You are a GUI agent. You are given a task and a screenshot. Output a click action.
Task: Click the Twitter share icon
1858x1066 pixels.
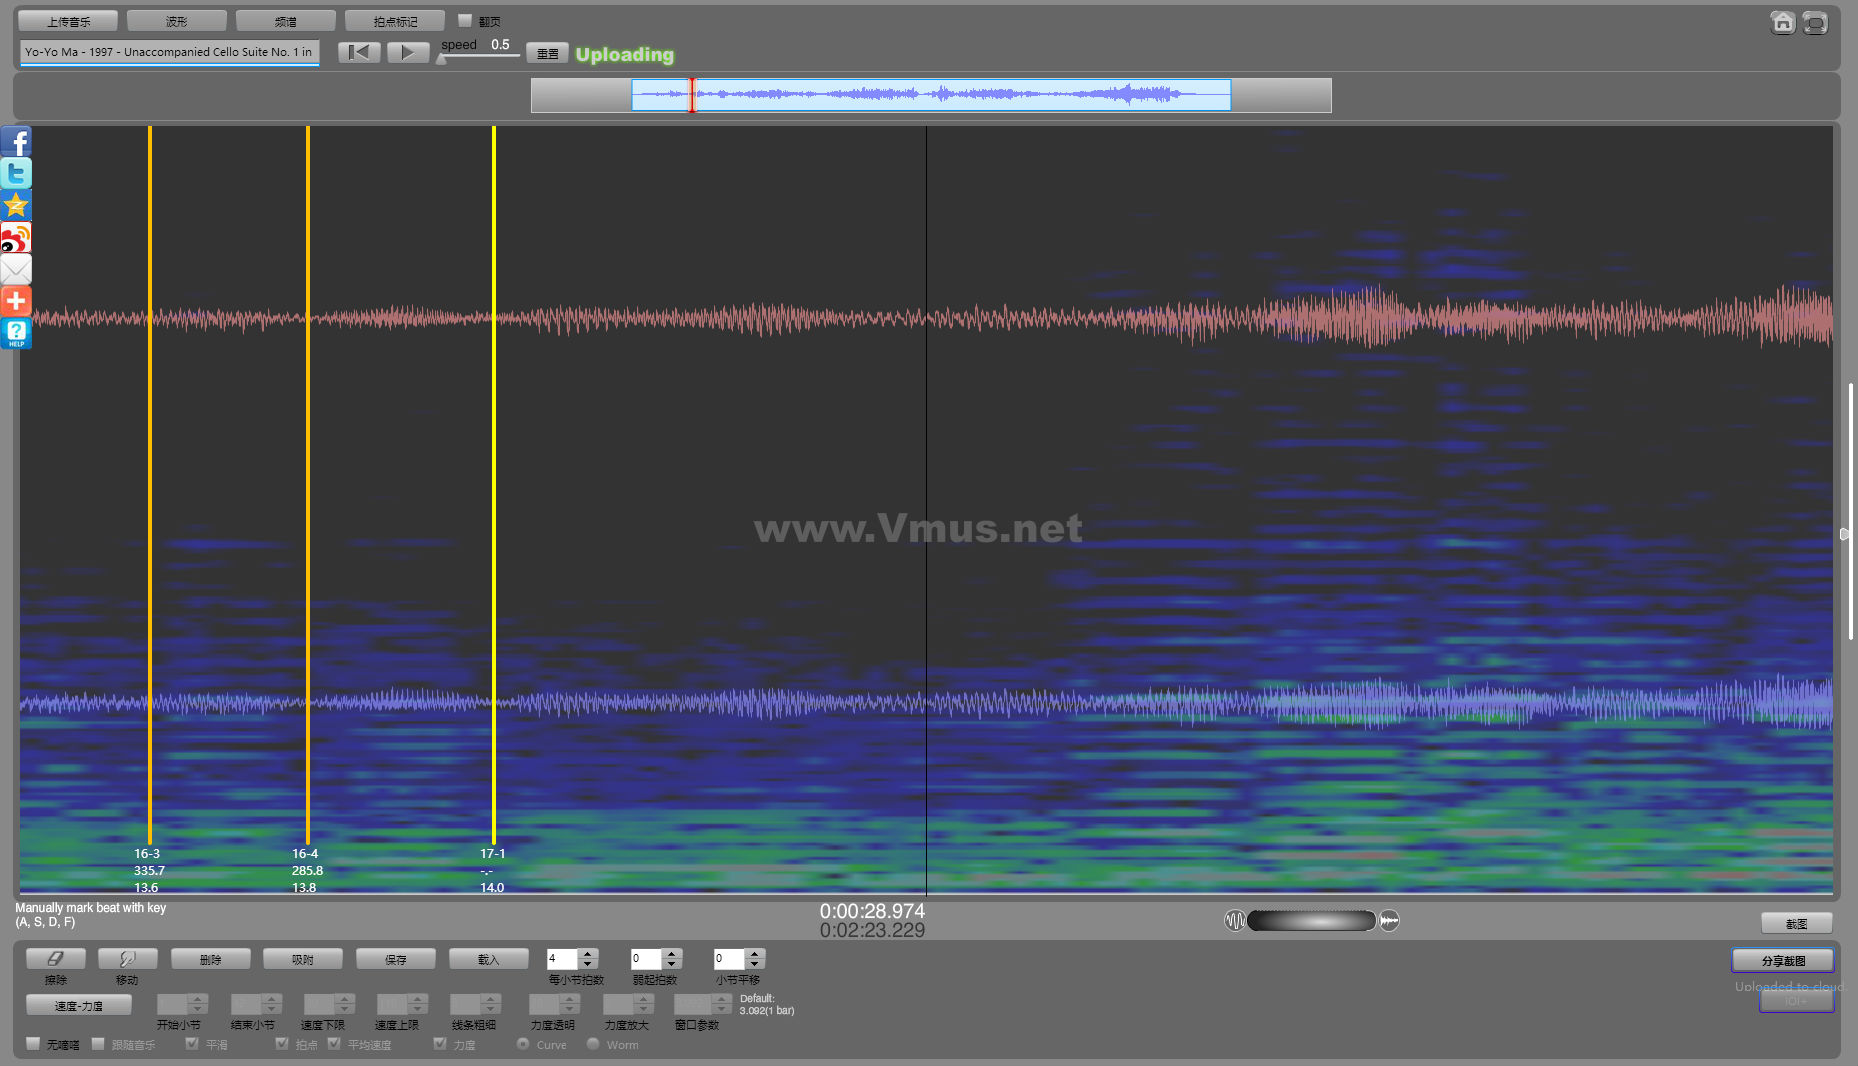click(16, 173)
